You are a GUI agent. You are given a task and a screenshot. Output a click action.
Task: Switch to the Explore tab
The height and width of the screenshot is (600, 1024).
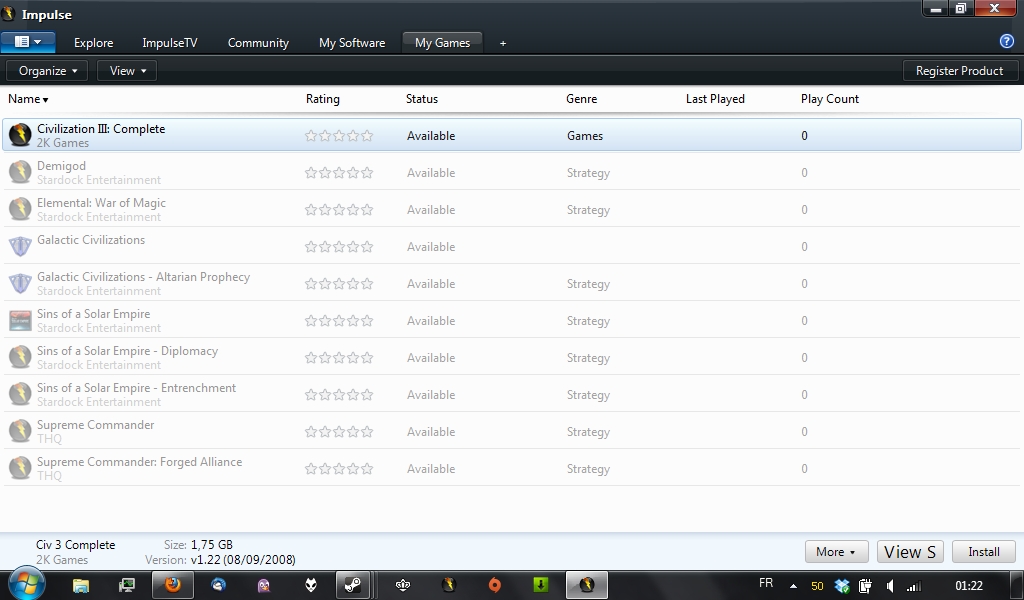[x=93, y=42]
